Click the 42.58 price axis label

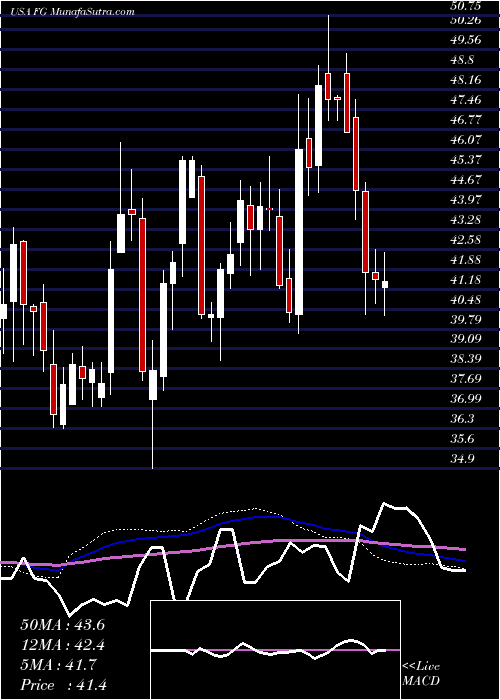[x=465, y=240]
